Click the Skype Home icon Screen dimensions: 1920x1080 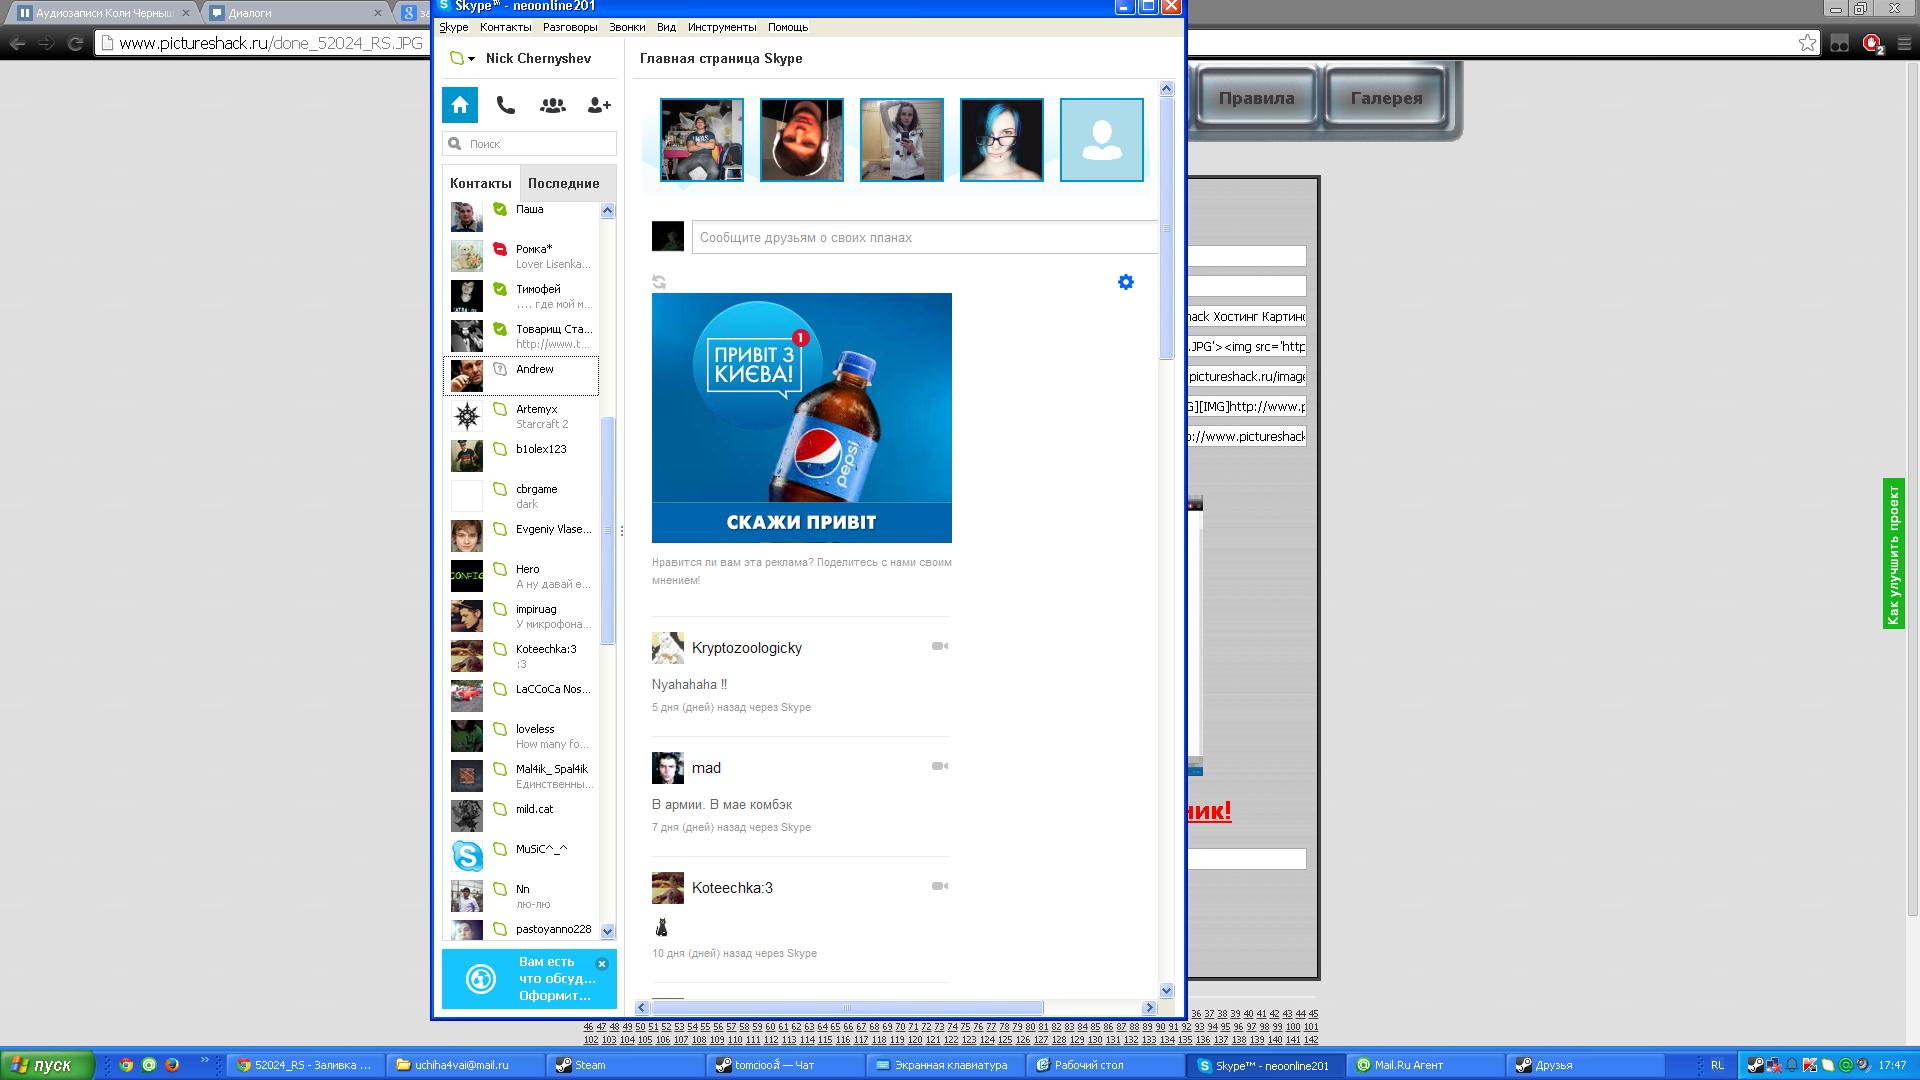[460, 105]
